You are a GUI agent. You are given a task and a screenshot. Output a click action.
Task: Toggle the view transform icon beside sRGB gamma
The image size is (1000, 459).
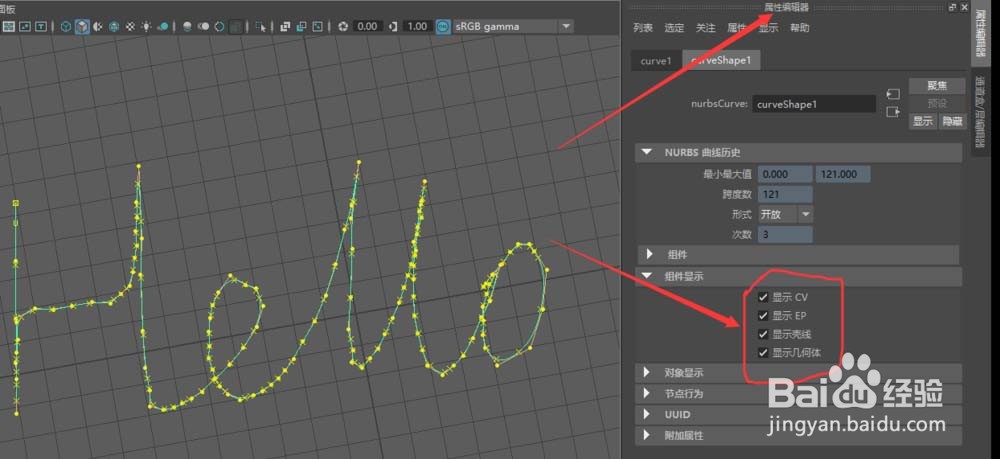coord(443,27)
